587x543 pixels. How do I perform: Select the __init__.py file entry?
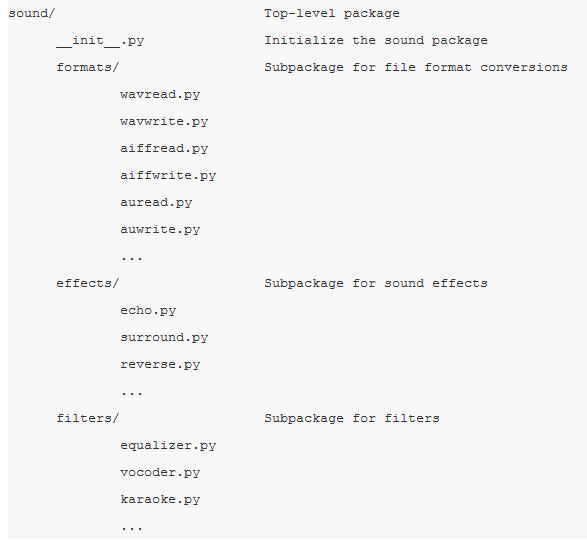coord(100,40)
